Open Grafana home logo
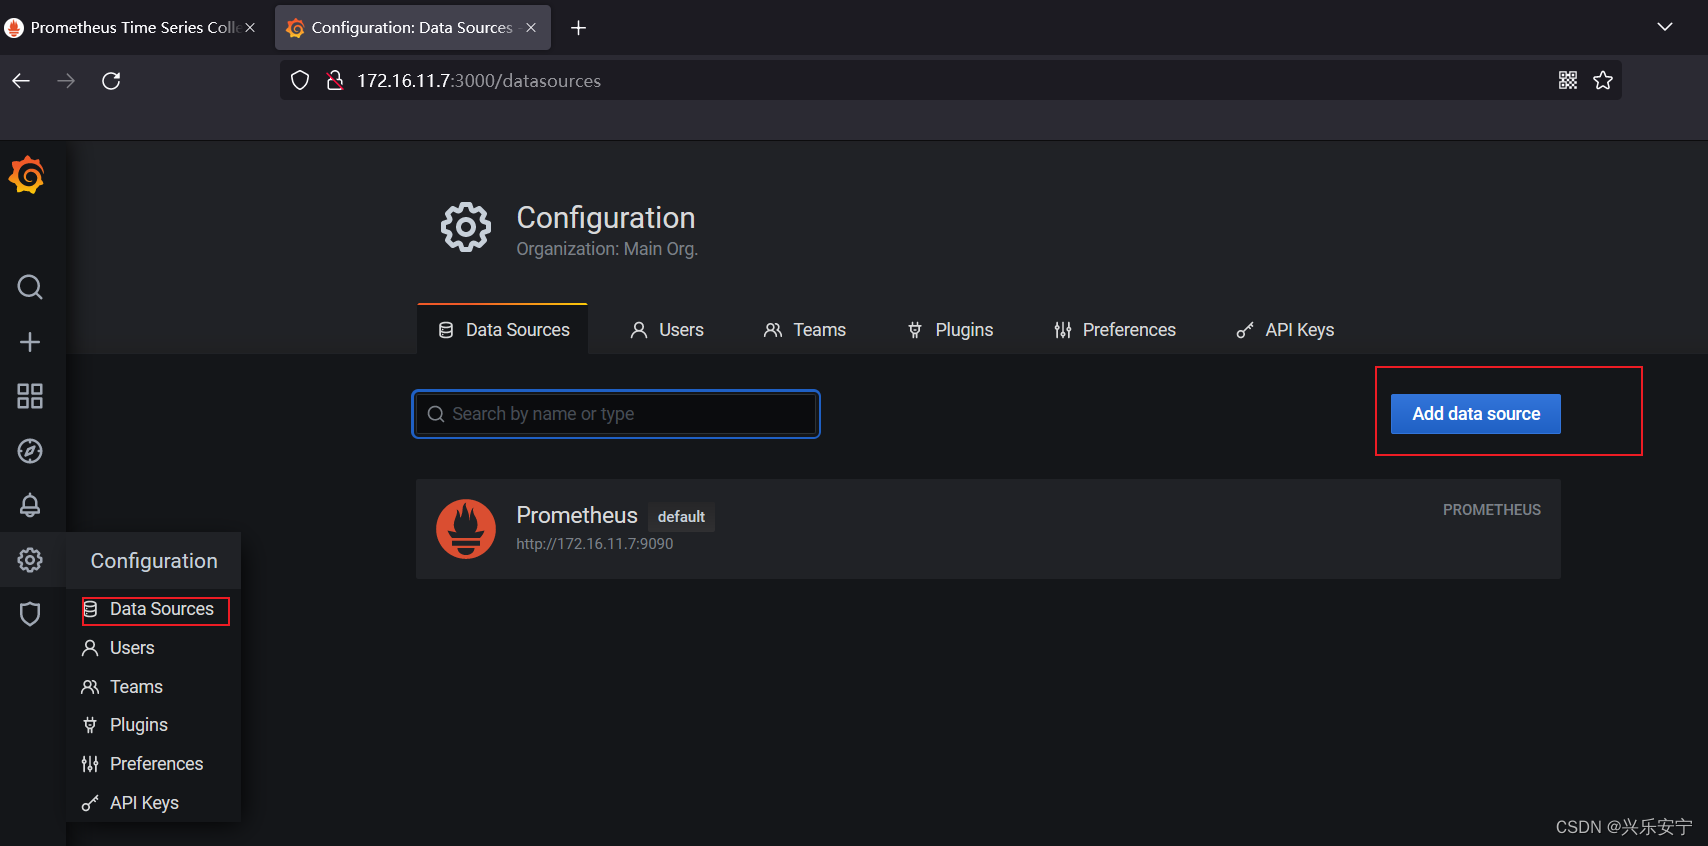This screenshot has width=1708, height=846. coord(27,175)
